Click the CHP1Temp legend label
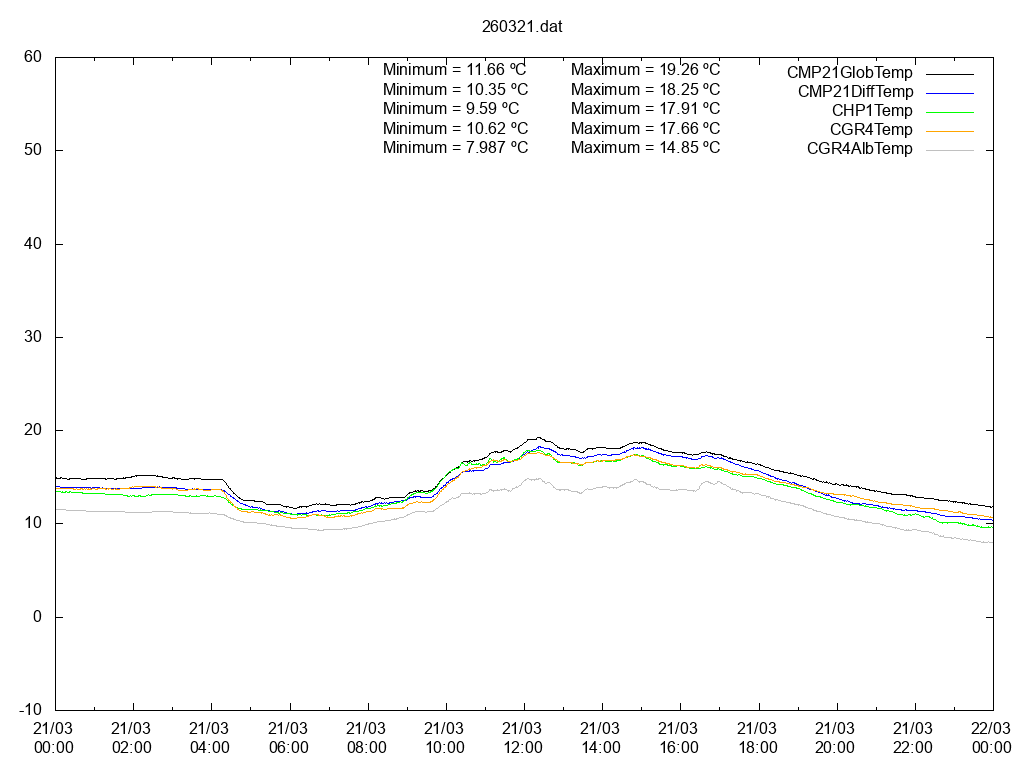The height and width of the screenshot is (768, 1024). click(x=872, y=111)
